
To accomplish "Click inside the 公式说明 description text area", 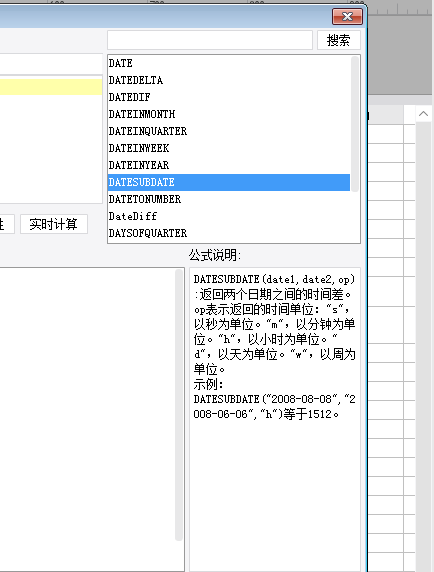I will tap(275, 420).
